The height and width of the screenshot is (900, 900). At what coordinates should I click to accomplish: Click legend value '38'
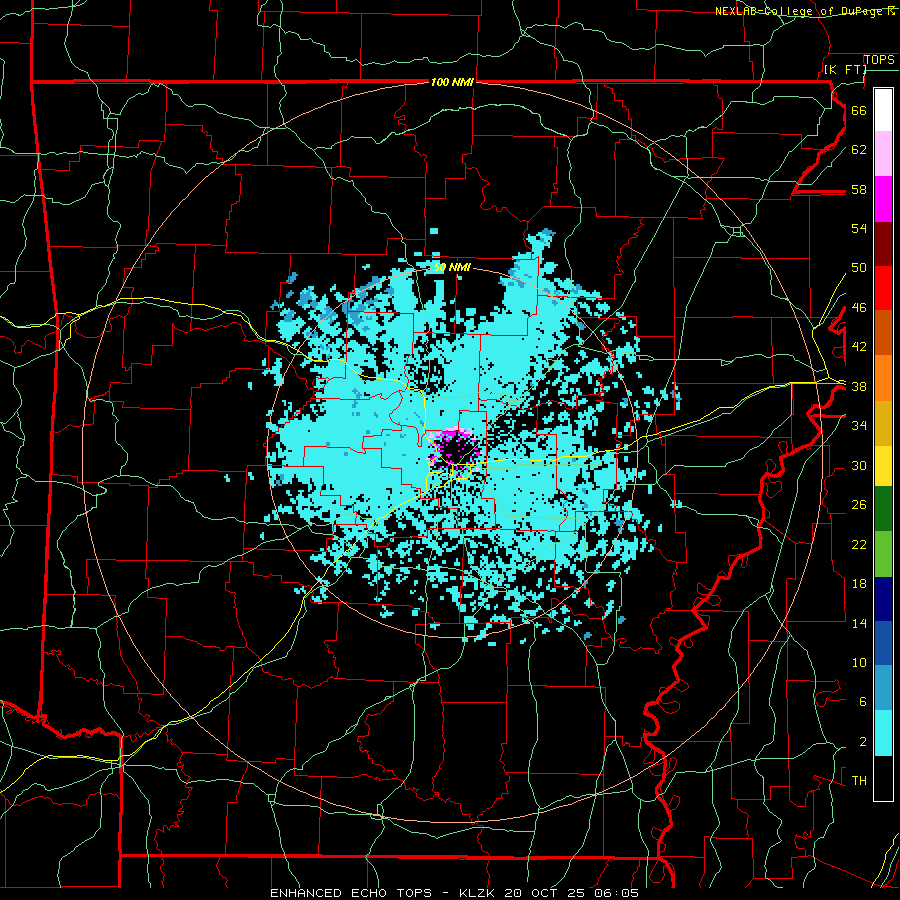859,386
